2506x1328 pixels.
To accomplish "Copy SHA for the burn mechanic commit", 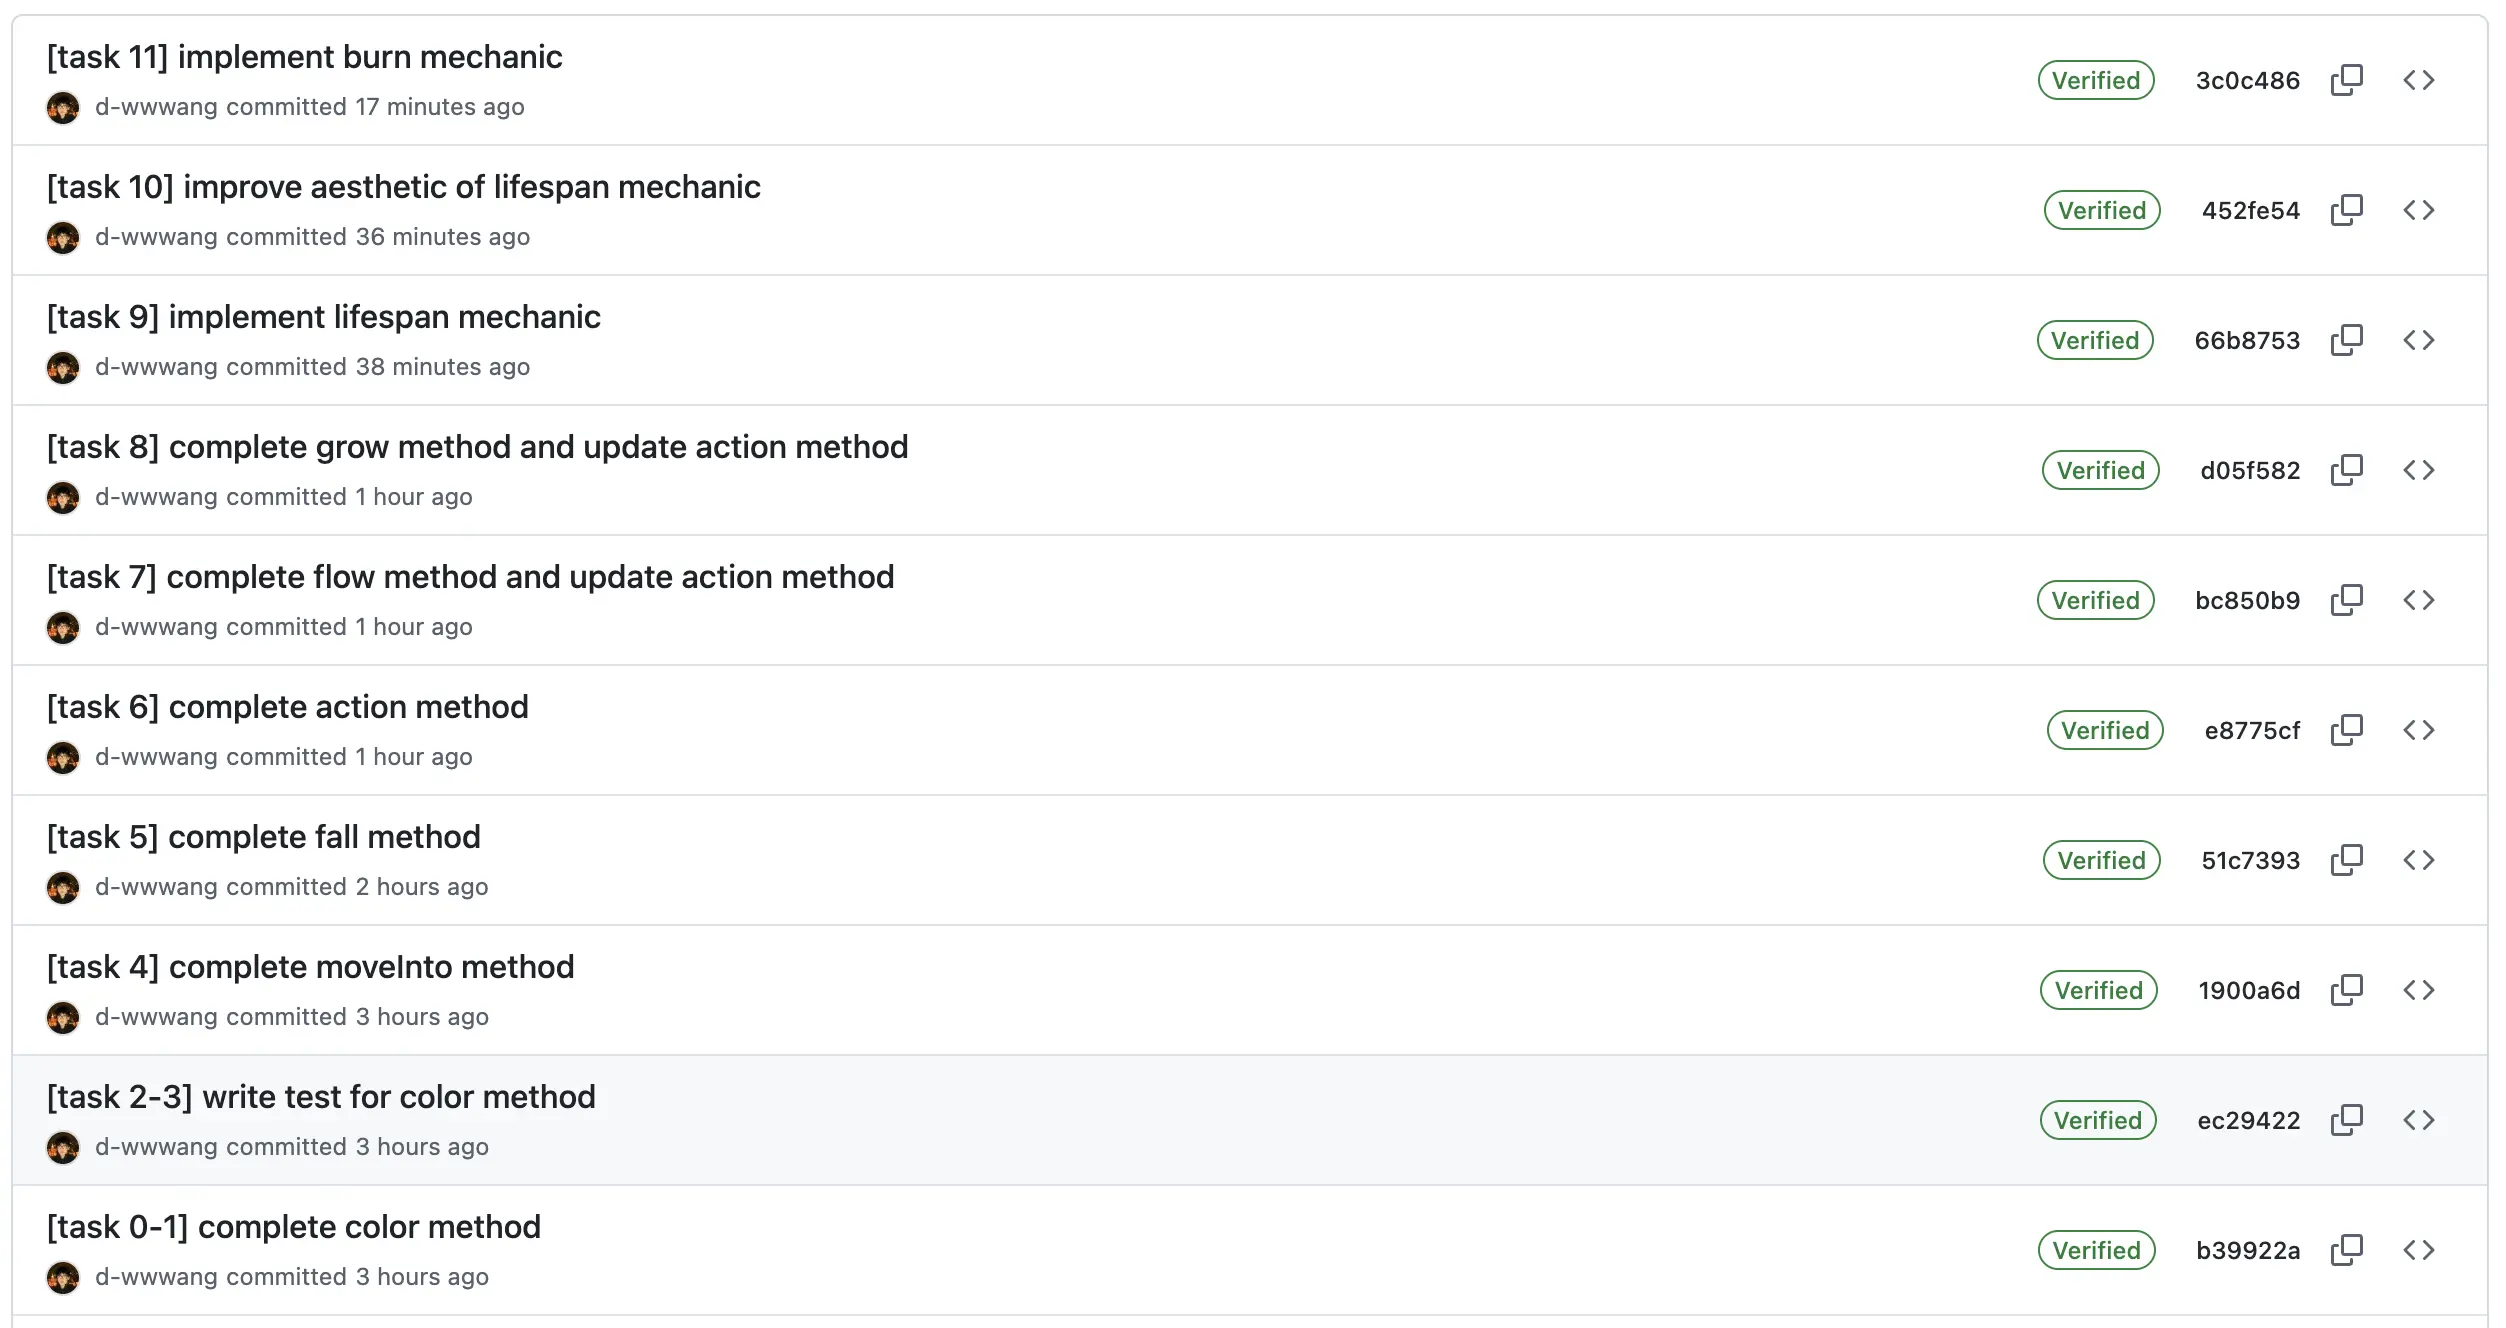I will [2347, 78].
